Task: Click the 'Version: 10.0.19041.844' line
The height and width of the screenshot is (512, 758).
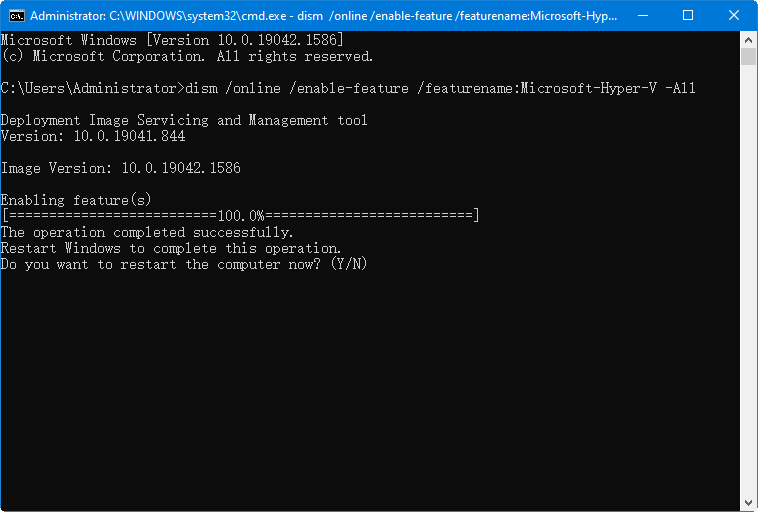Action: [92, 136]
